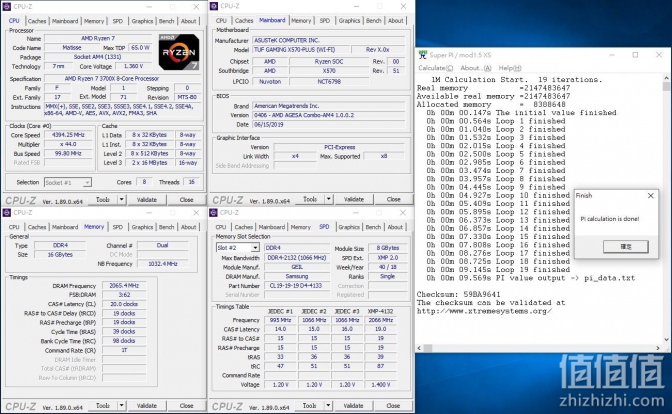Screen dimensions: 672x414
Task: Click Close button in Mainboard window
Action: click(x=393, y=199)
